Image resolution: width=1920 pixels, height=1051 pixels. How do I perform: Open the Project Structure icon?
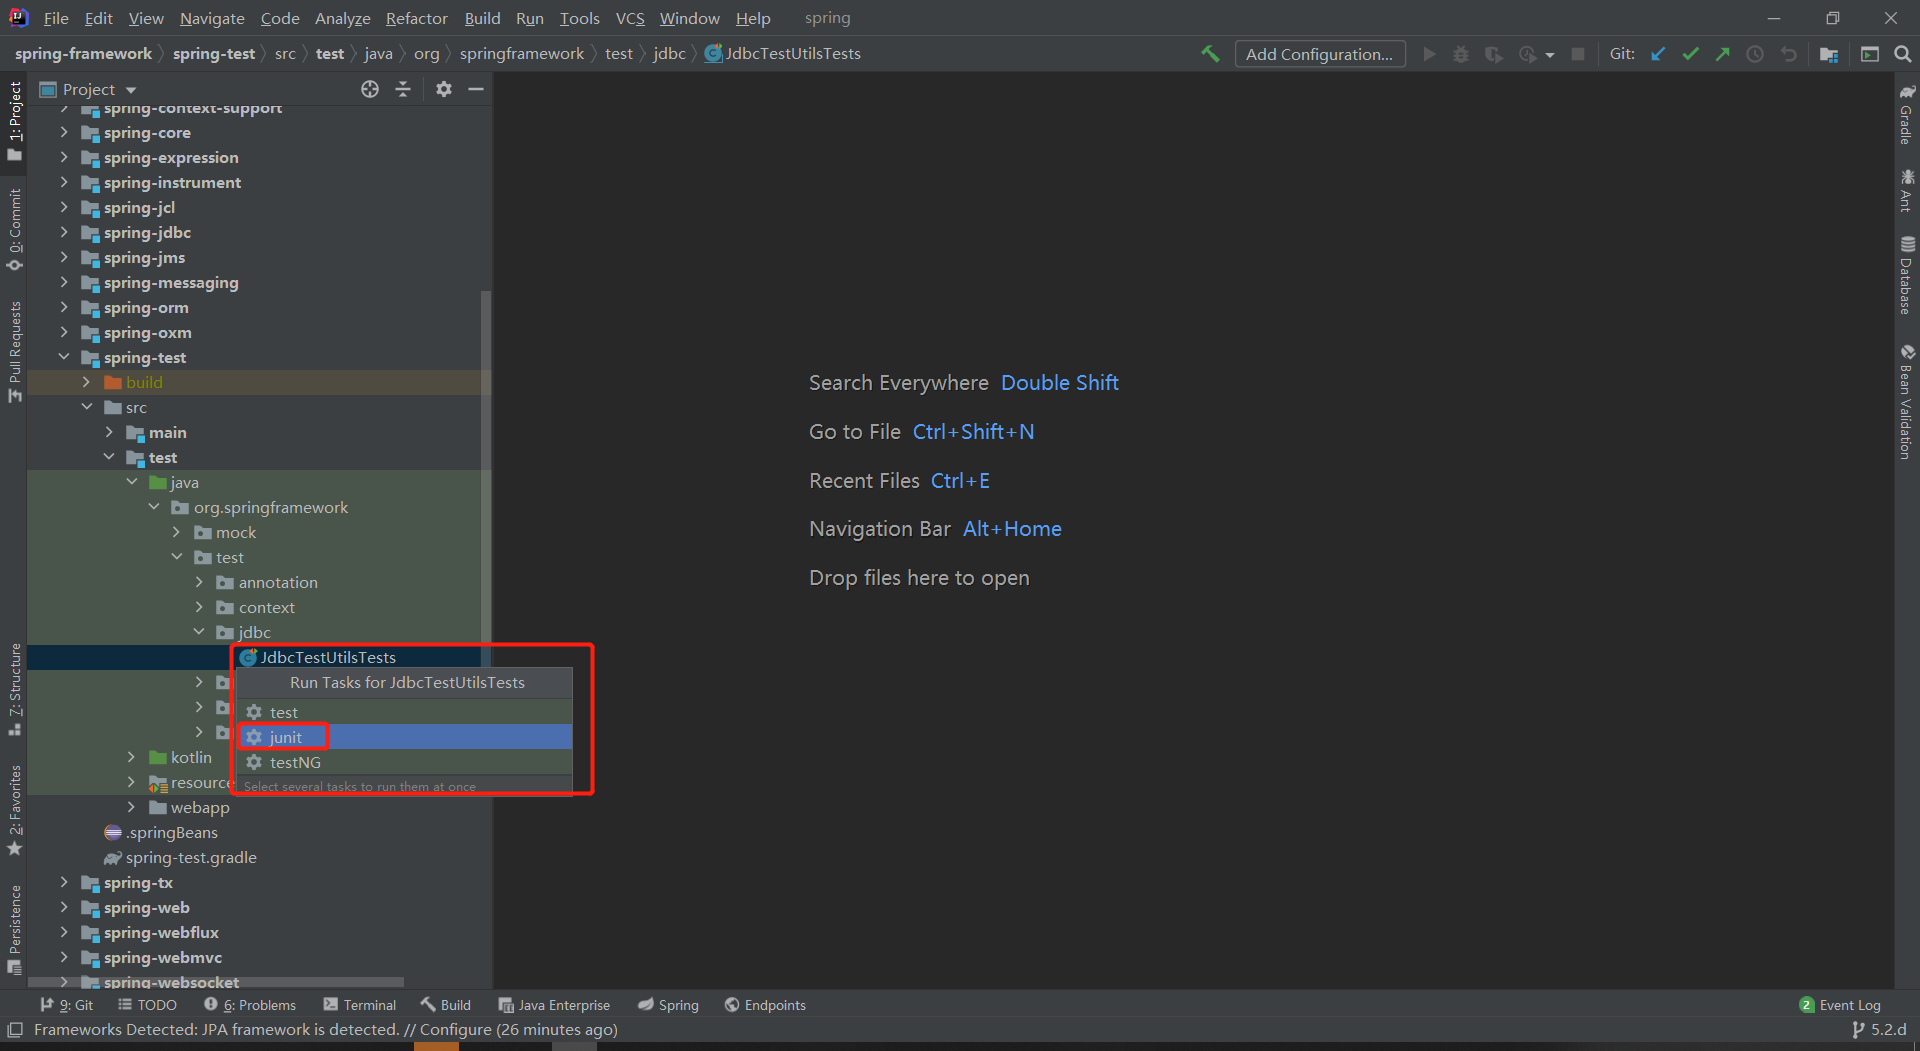1829,54
